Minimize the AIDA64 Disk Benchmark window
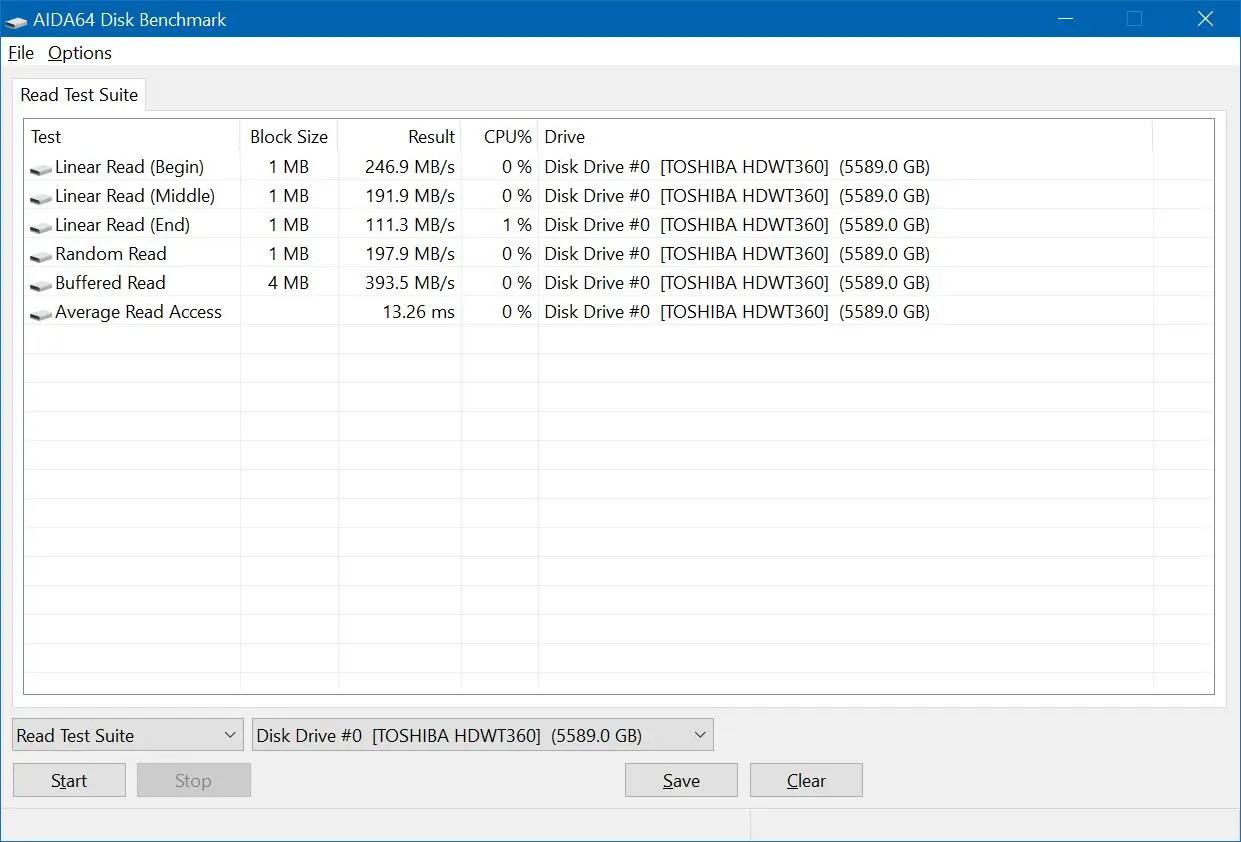This screenshot has height=842, width=1241. [1065, 18]
